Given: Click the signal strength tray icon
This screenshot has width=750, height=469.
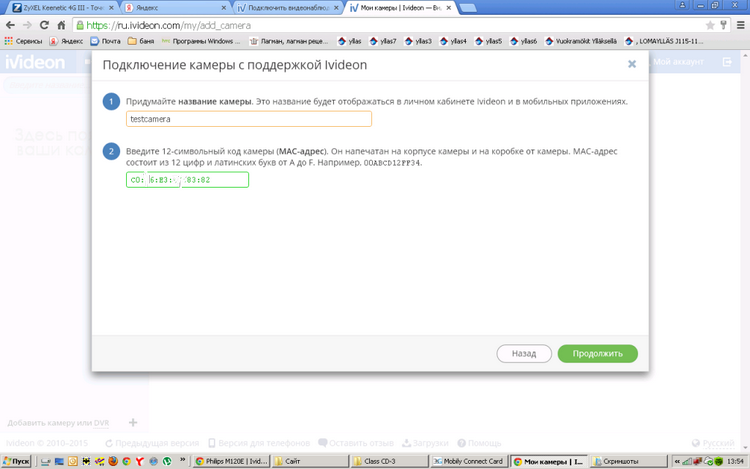Looking at the screenshot, I should tap(687, 461).
